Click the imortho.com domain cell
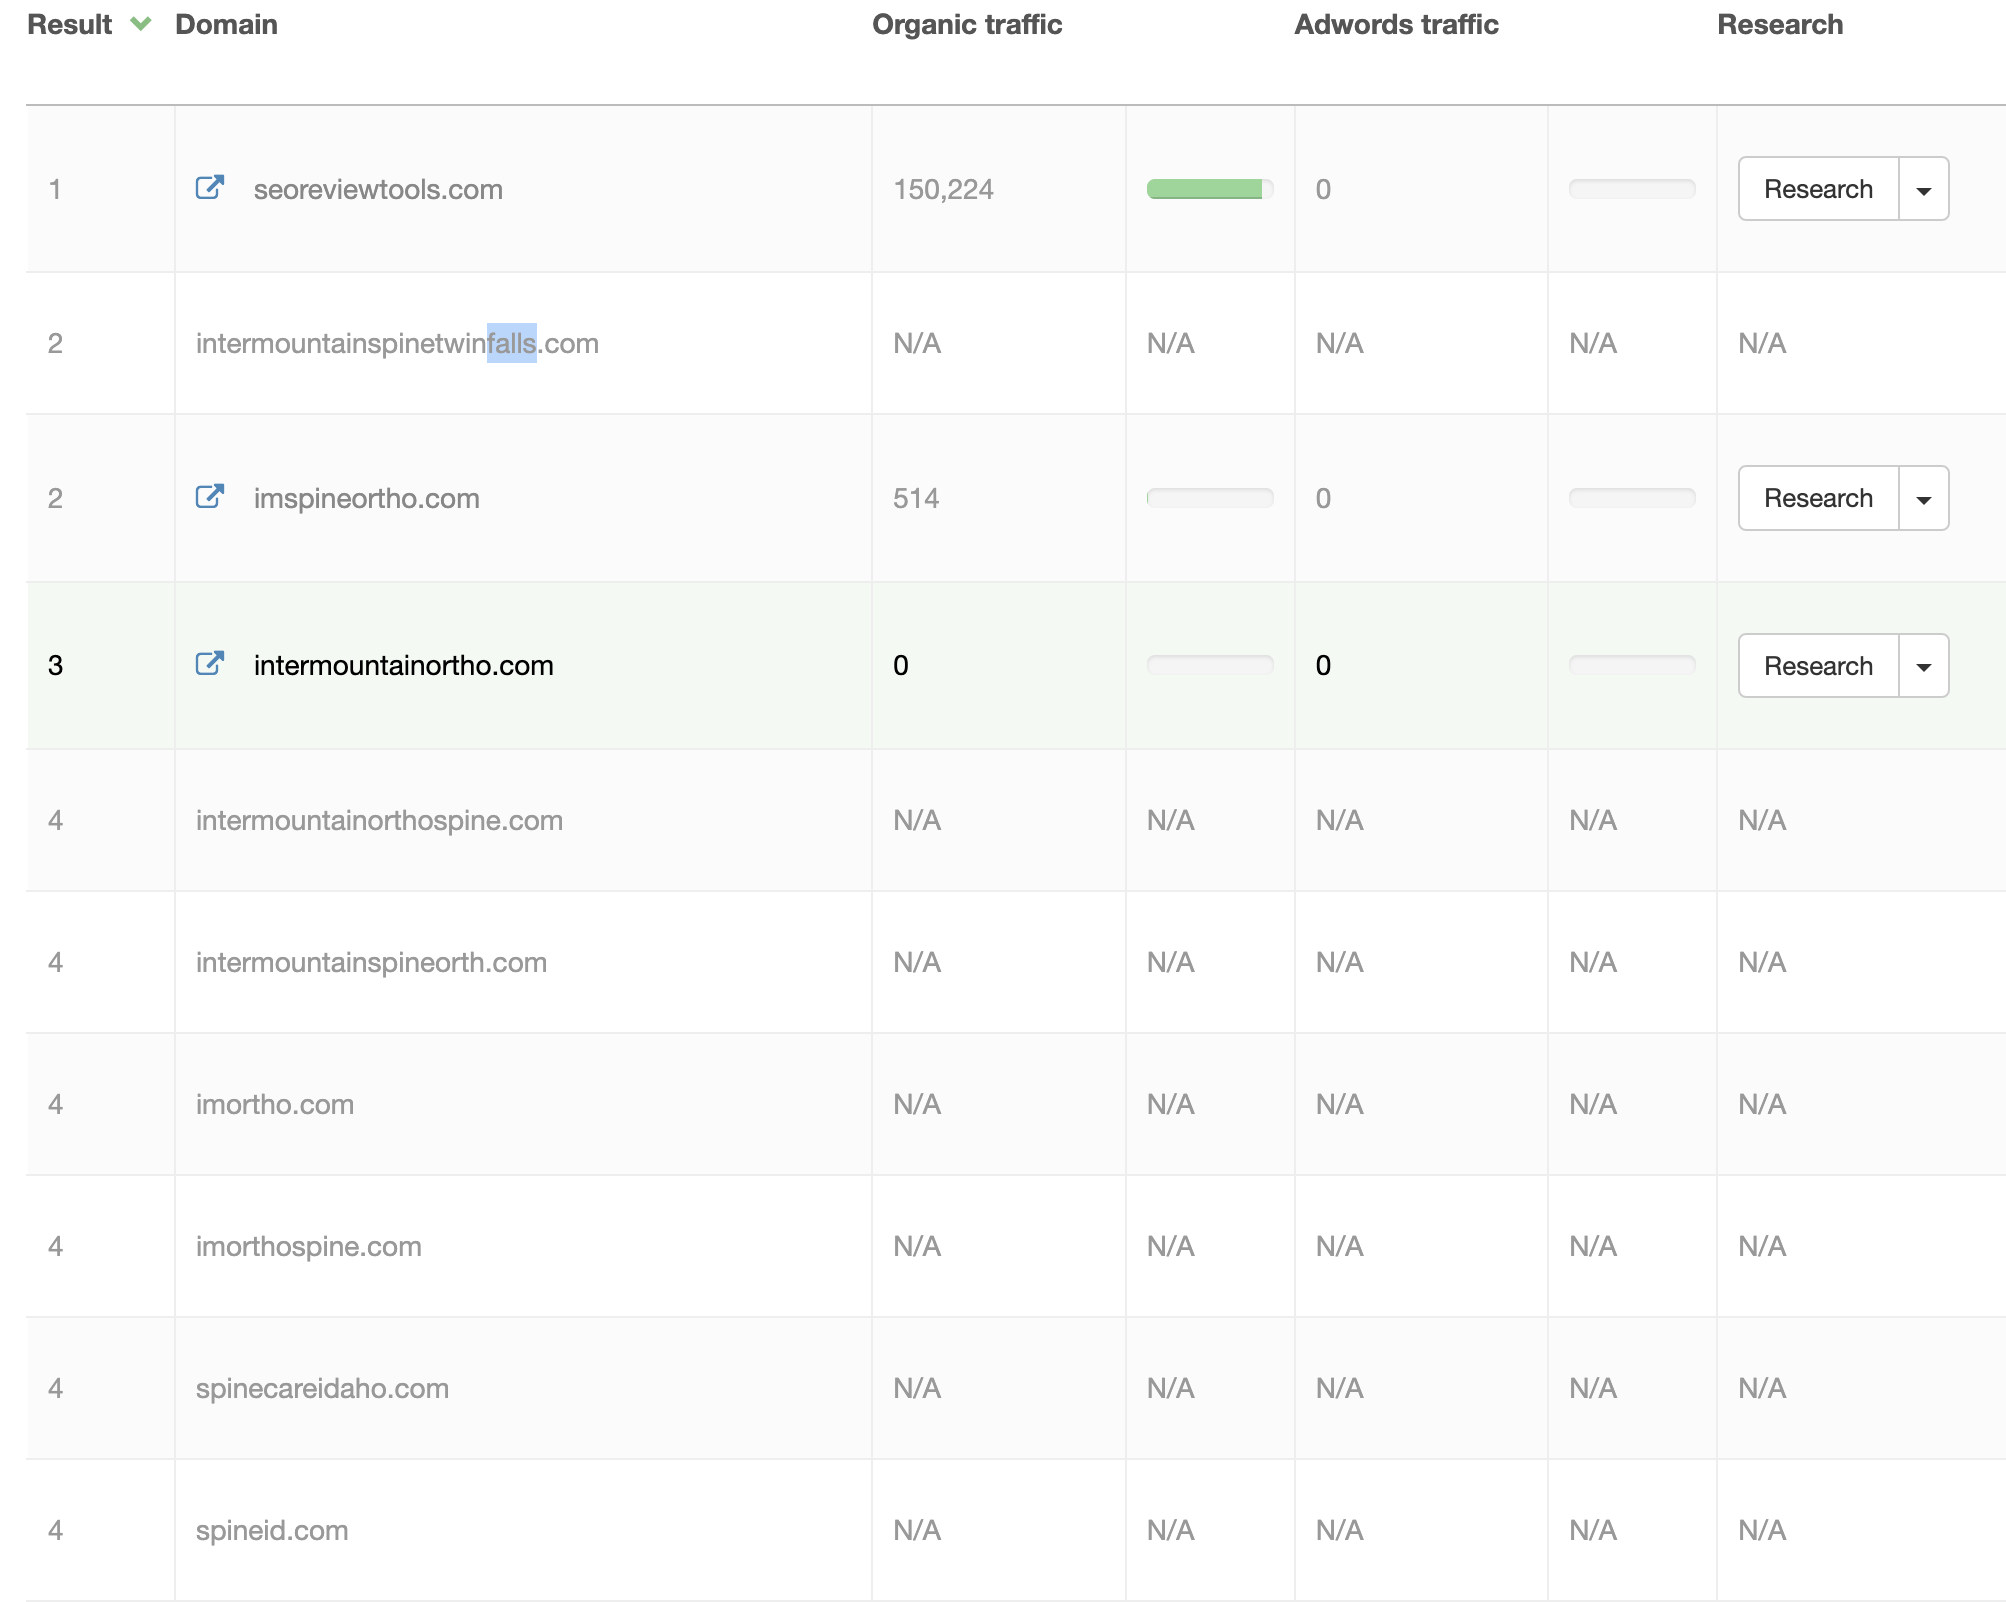 click(275, 1104)
